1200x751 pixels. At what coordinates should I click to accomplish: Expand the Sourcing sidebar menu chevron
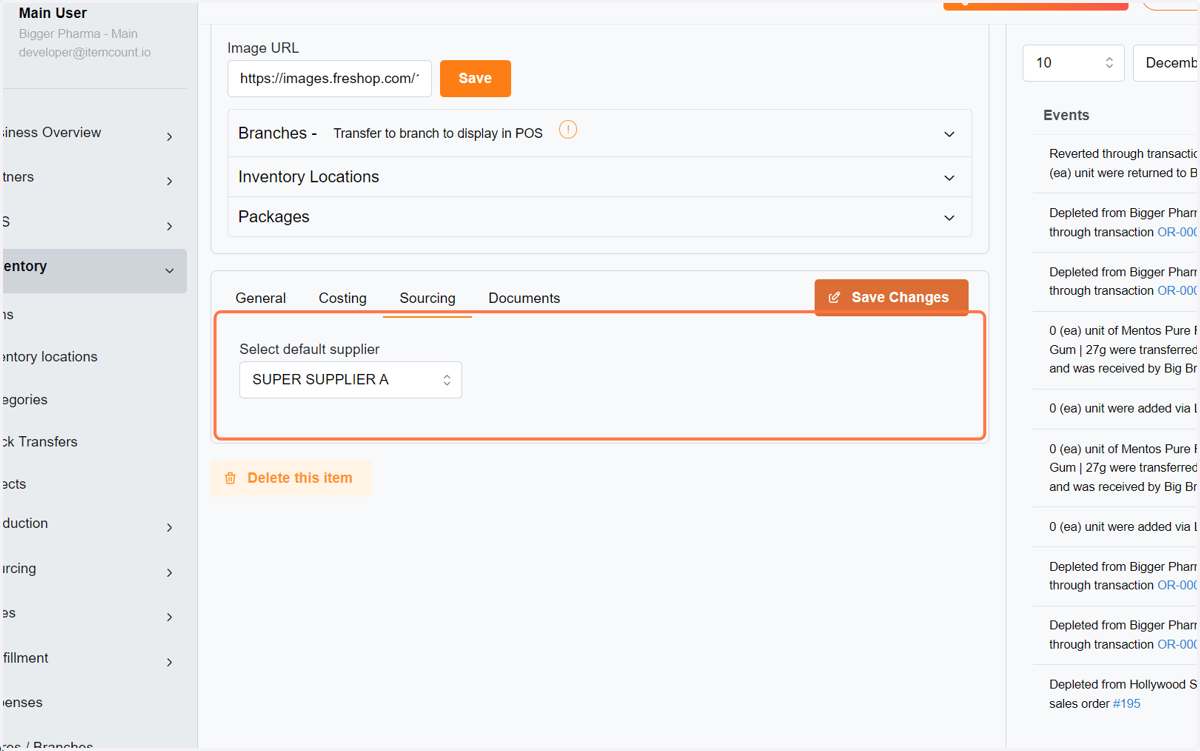click(x=169, y=572)
